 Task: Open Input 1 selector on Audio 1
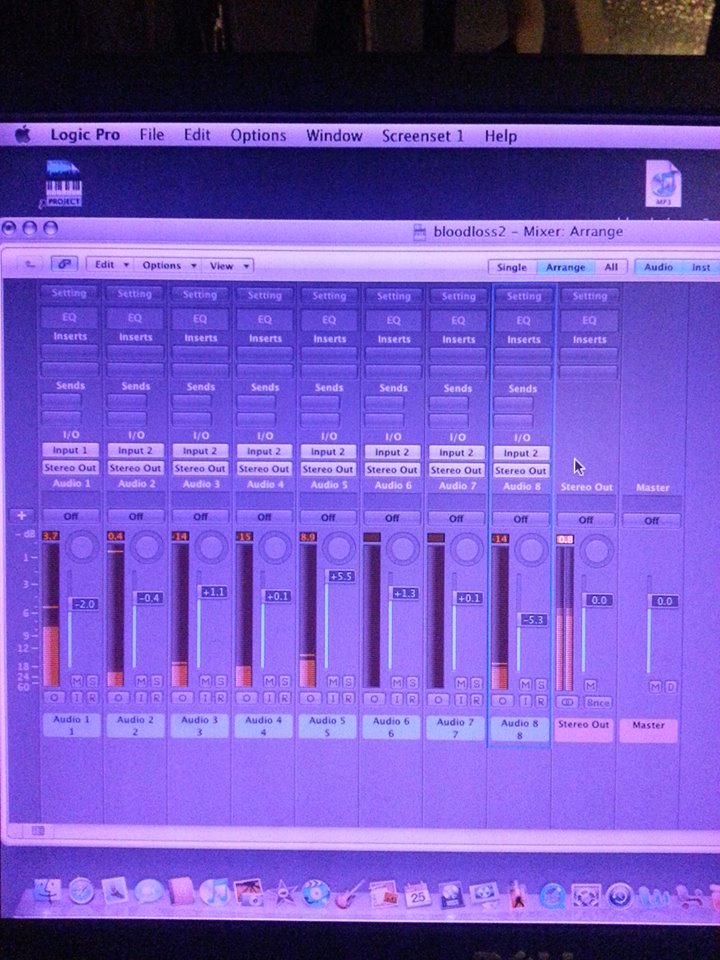click(x=70, y=450)
